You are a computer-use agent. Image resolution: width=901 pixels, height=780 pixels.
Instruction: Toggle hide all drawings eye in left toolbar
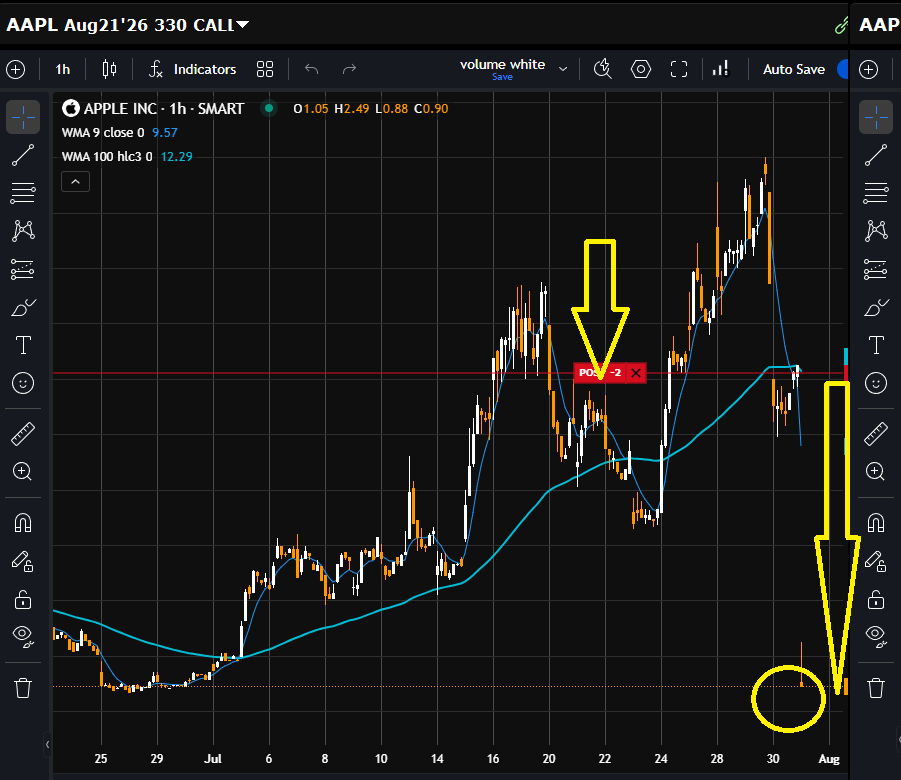tap(23, 636)
